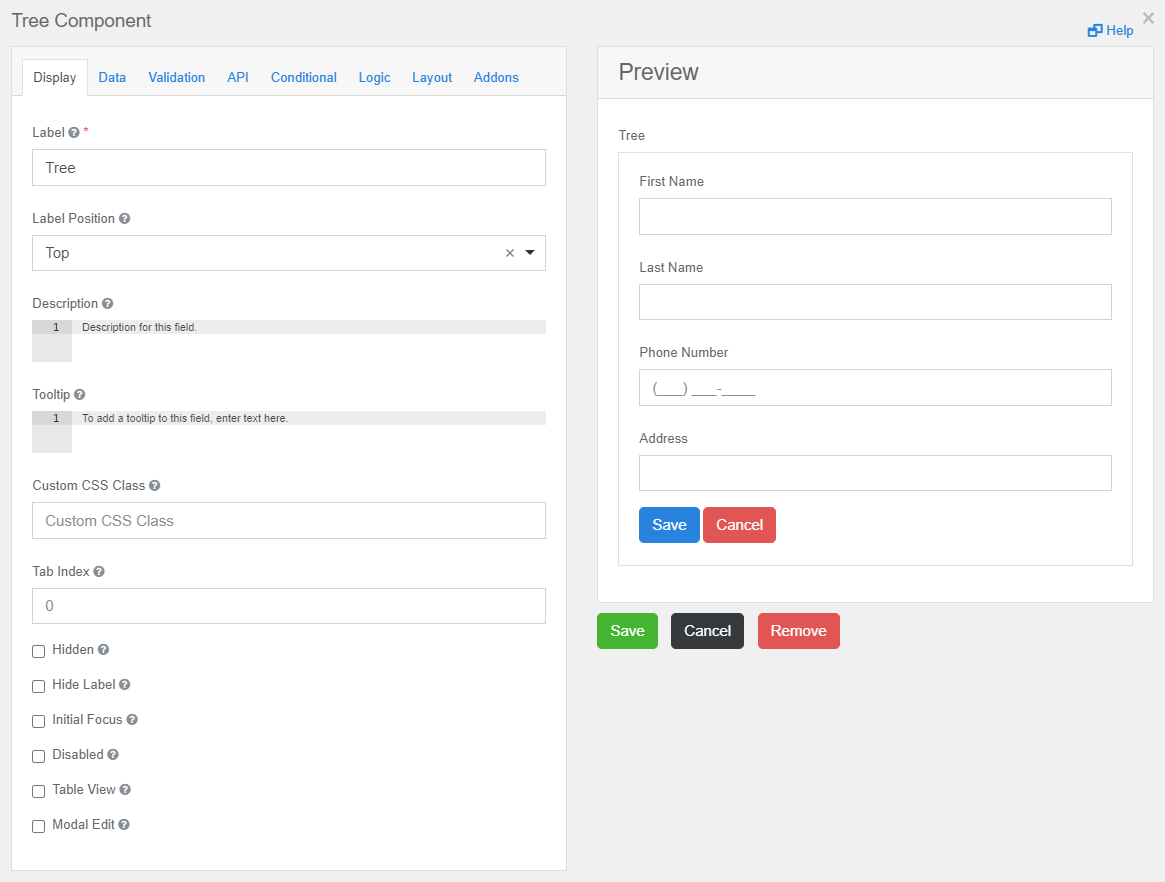Click the green Save button

tap(627, 631)
